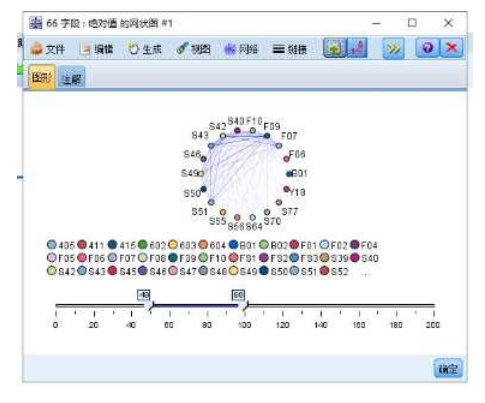
Task: Click the 确定 (OK) button
Action: tap(448, 368)
